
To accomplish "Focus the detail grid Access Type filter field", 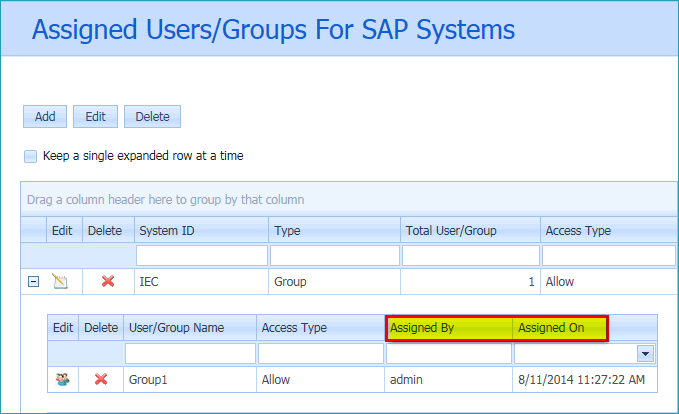I will point(321,354).
